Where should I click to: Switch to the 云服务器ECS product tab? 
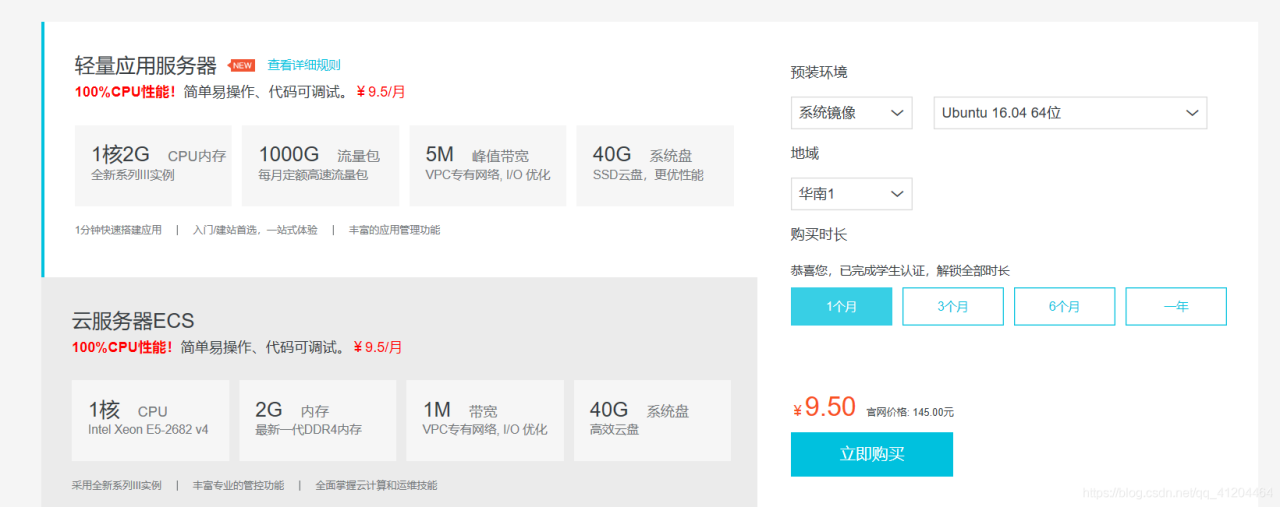133,321
